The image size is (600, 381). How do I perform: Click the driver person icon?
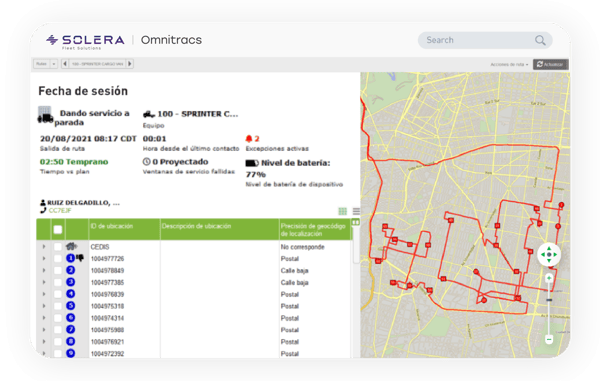coord(43,203)
